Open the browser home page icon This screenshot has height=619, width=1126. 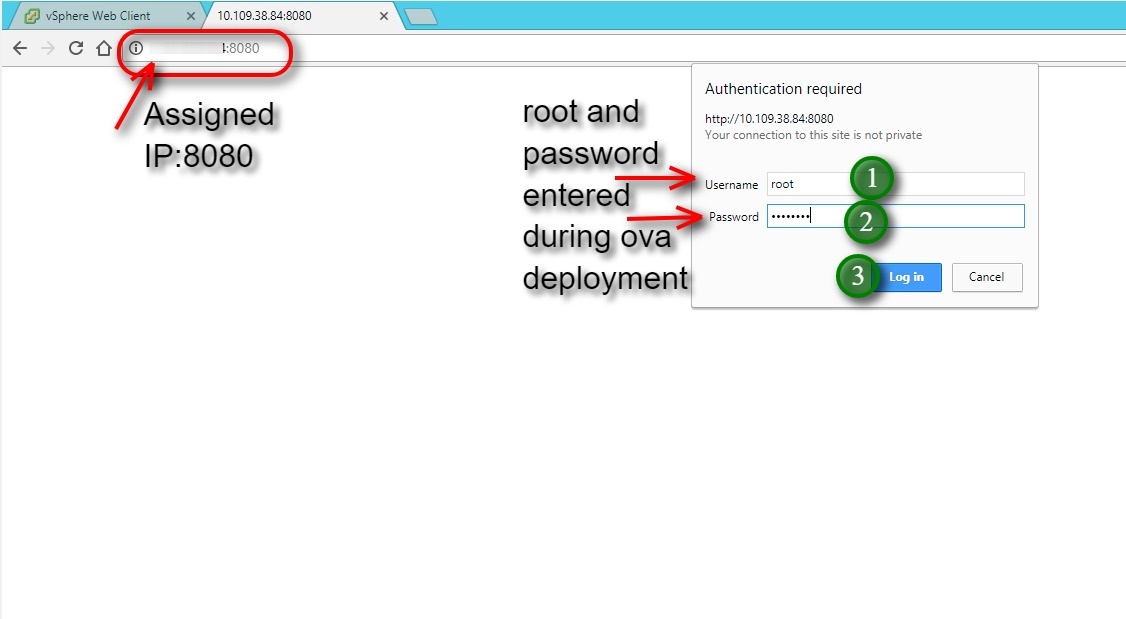103,48
